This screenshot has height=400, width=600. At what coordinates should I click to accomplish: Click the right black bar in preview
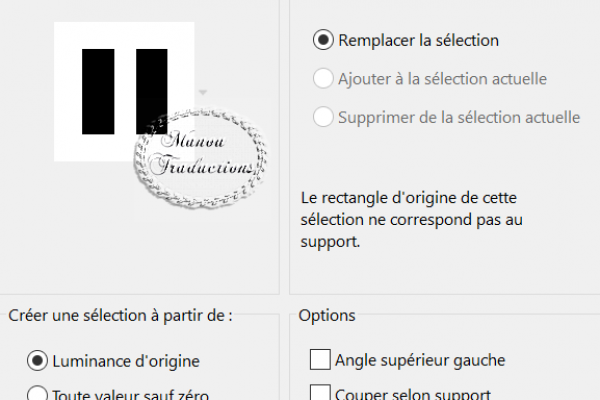click(x=152, y=91)
